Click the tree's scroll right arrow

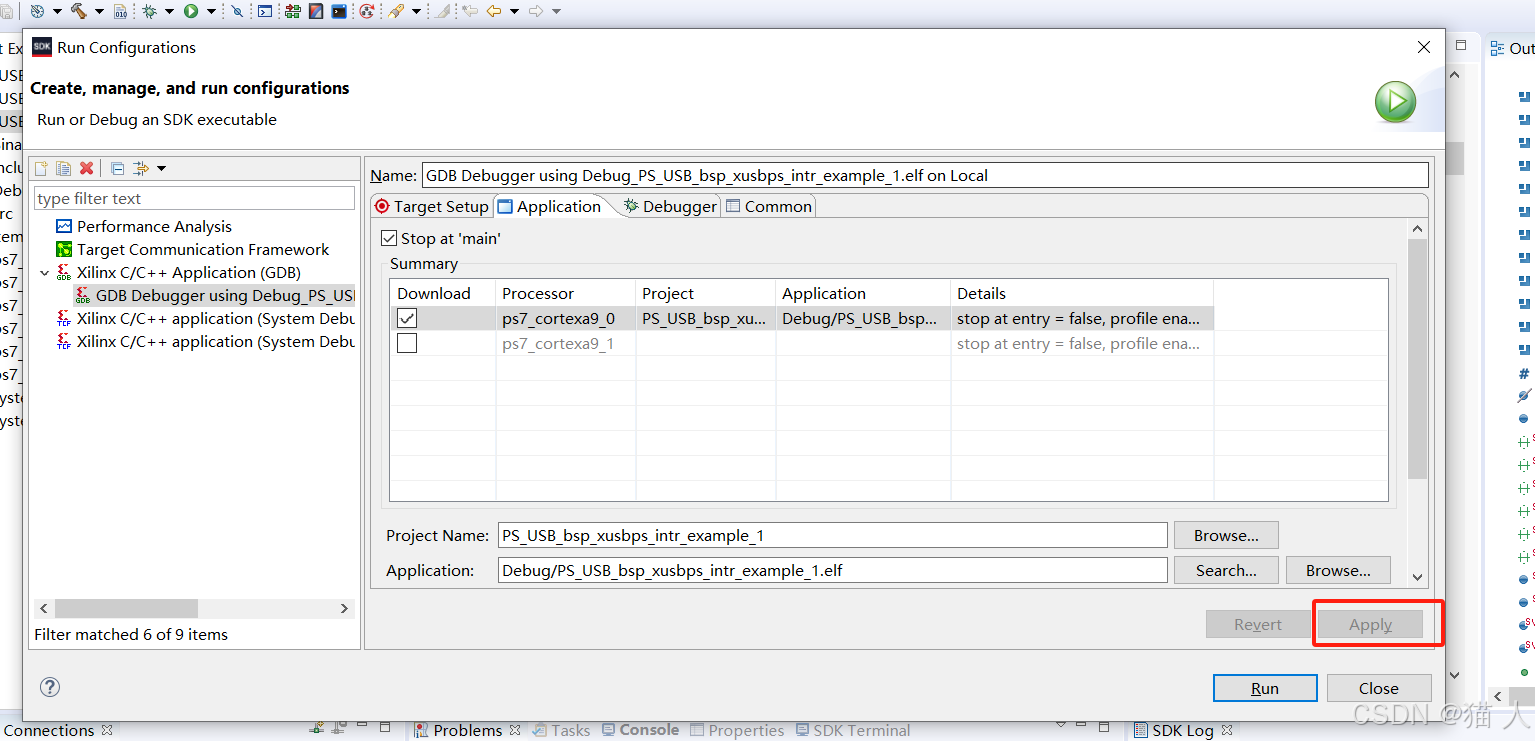pyautogui.click(x=344, y=608)
